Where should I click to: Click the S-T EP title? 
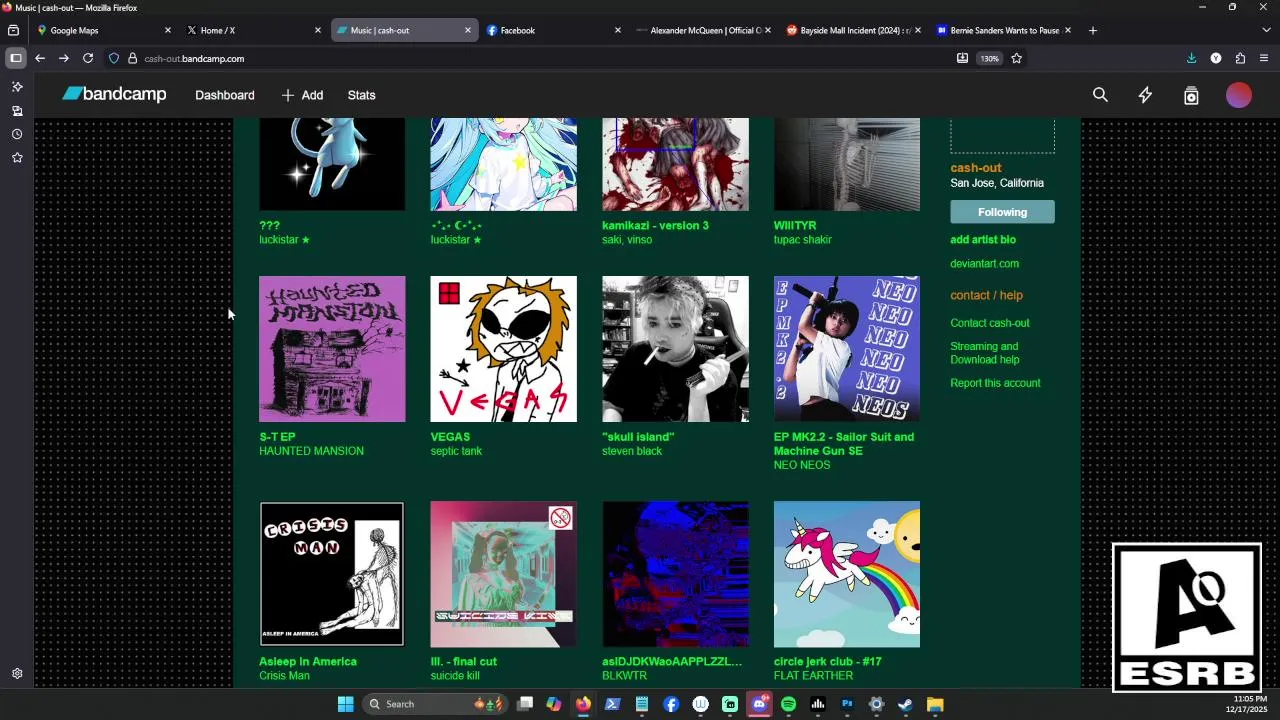pos(277,437)
